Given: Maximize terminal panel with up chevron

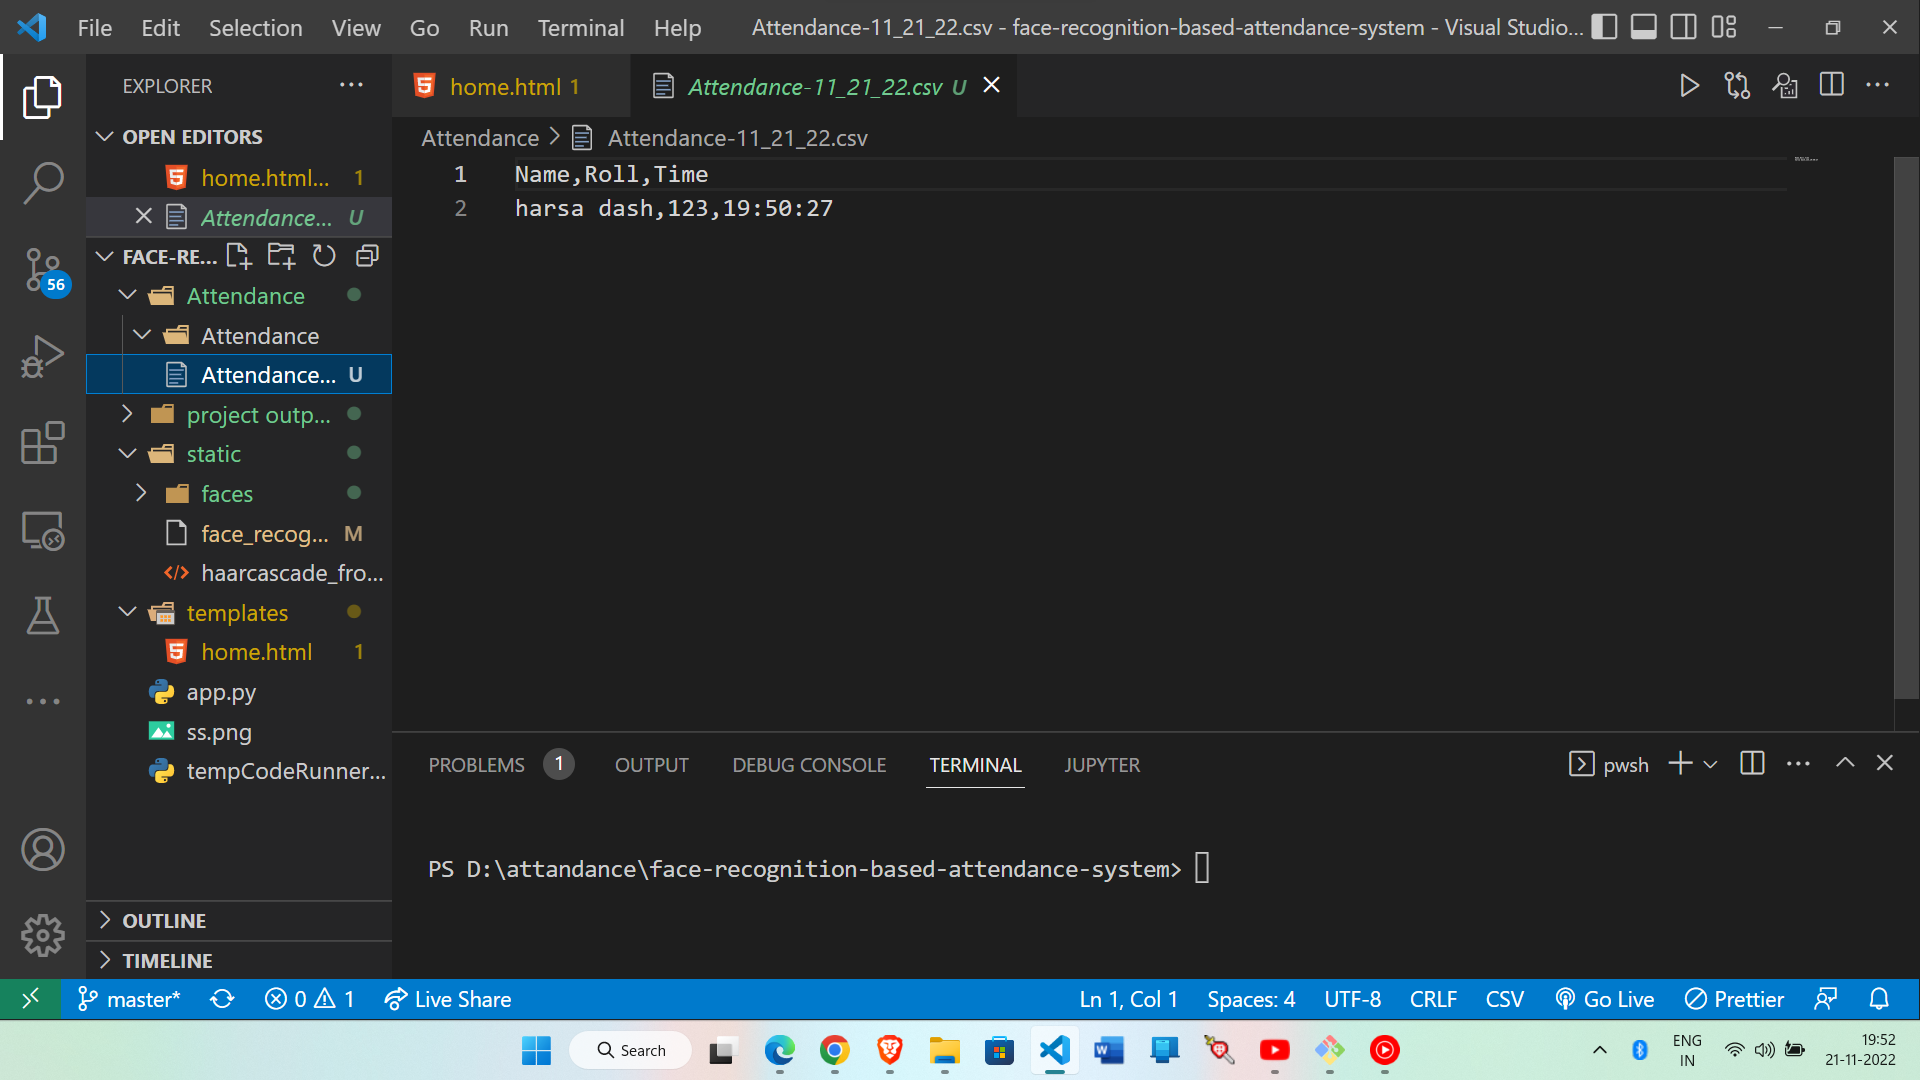Looking at the screenshot, I should tap(1845, 763).
